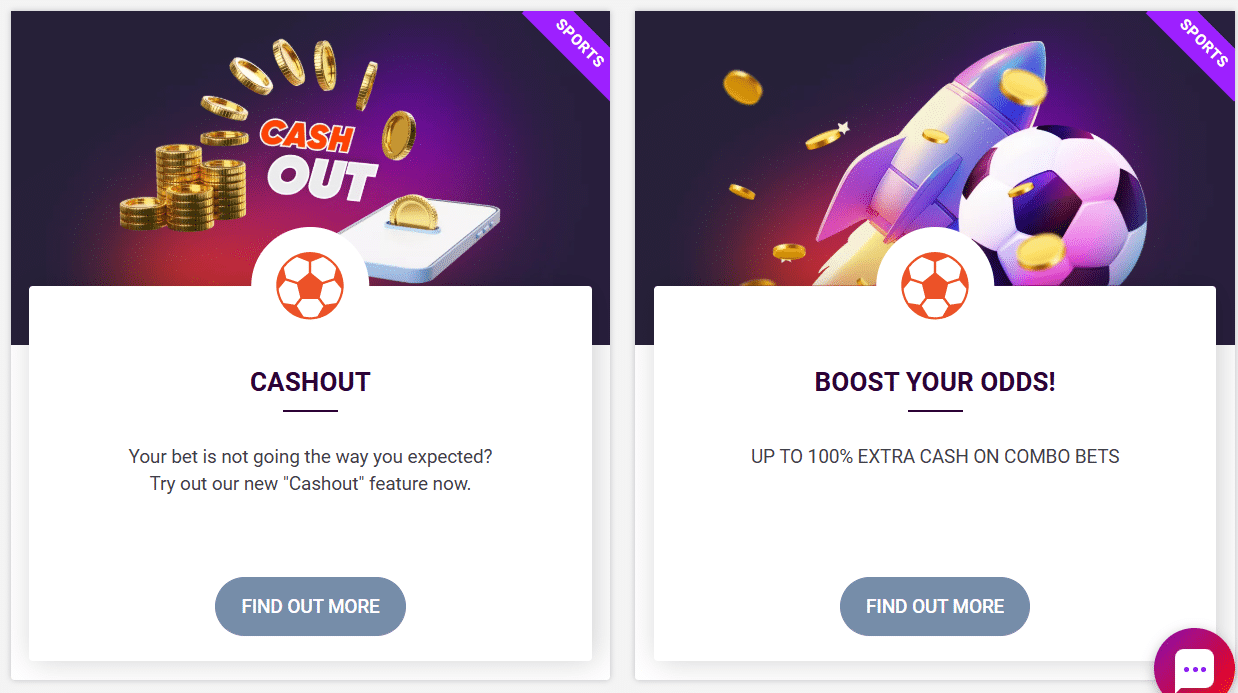
Task: Click FIND OUT MORE under Cashout
Action: (310, 606)
